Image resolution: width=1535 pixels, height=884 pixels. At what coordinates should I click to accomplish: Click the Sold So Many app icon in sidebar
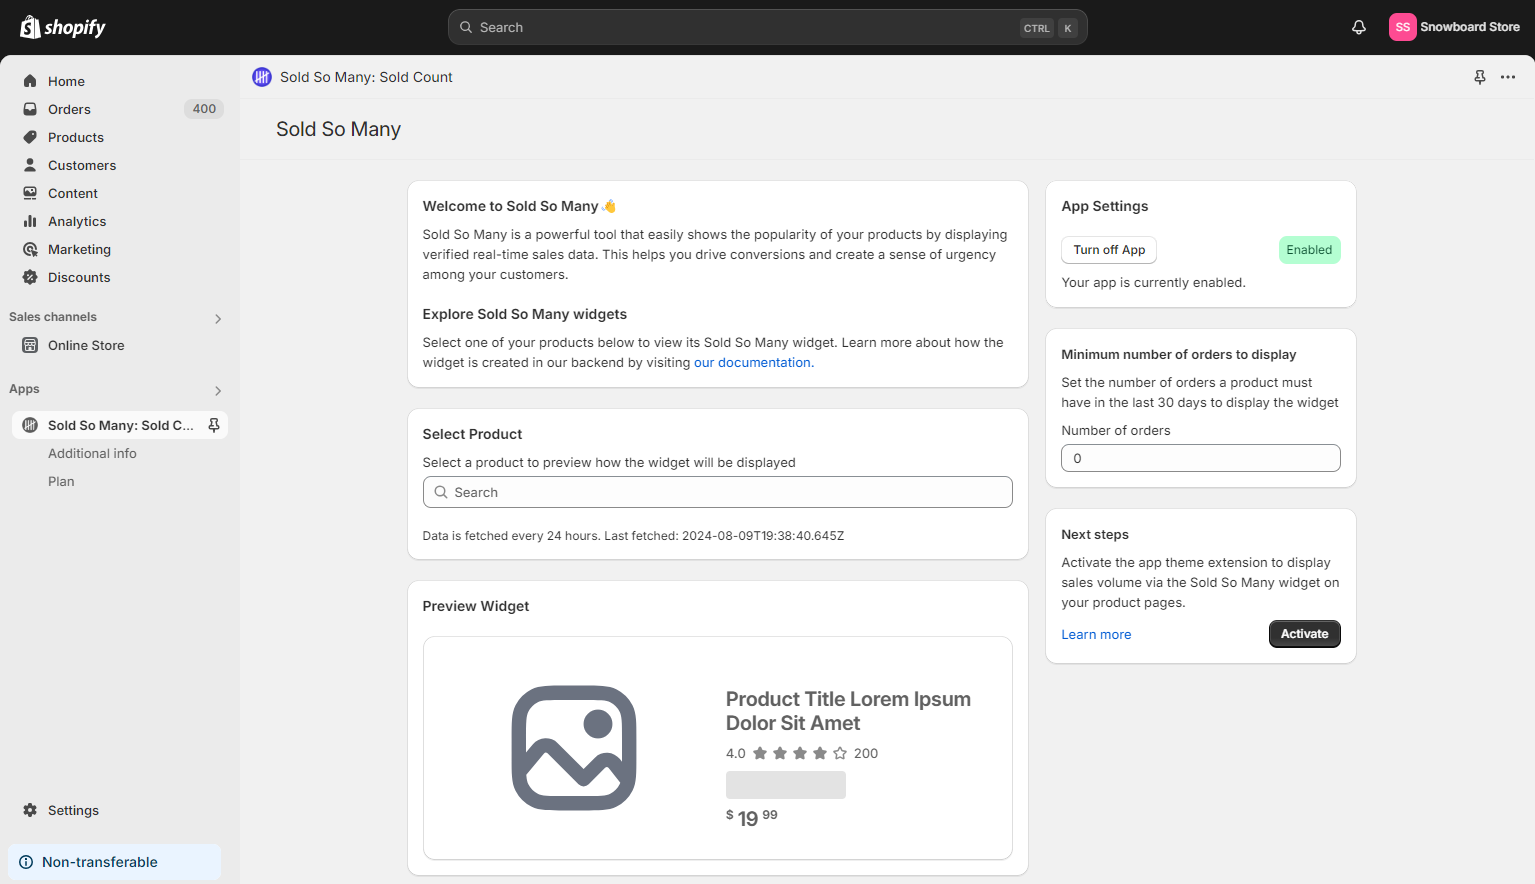pos(30,425)
